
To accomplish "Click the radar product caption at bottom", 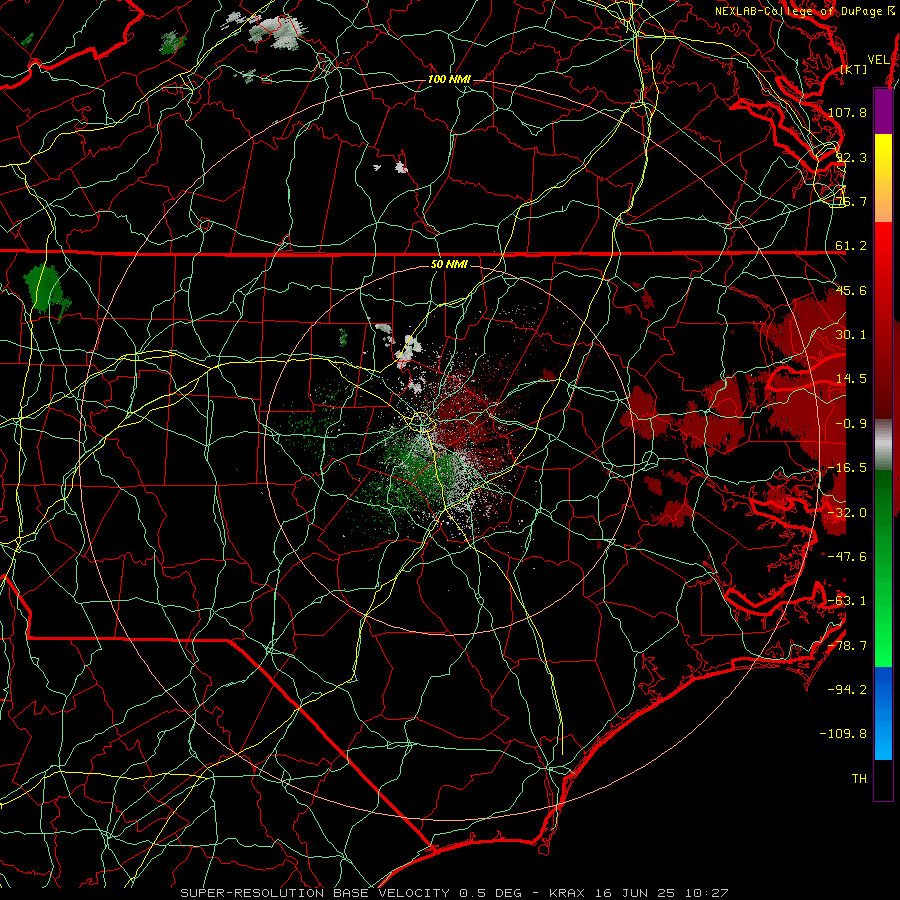I will (454, 893).
